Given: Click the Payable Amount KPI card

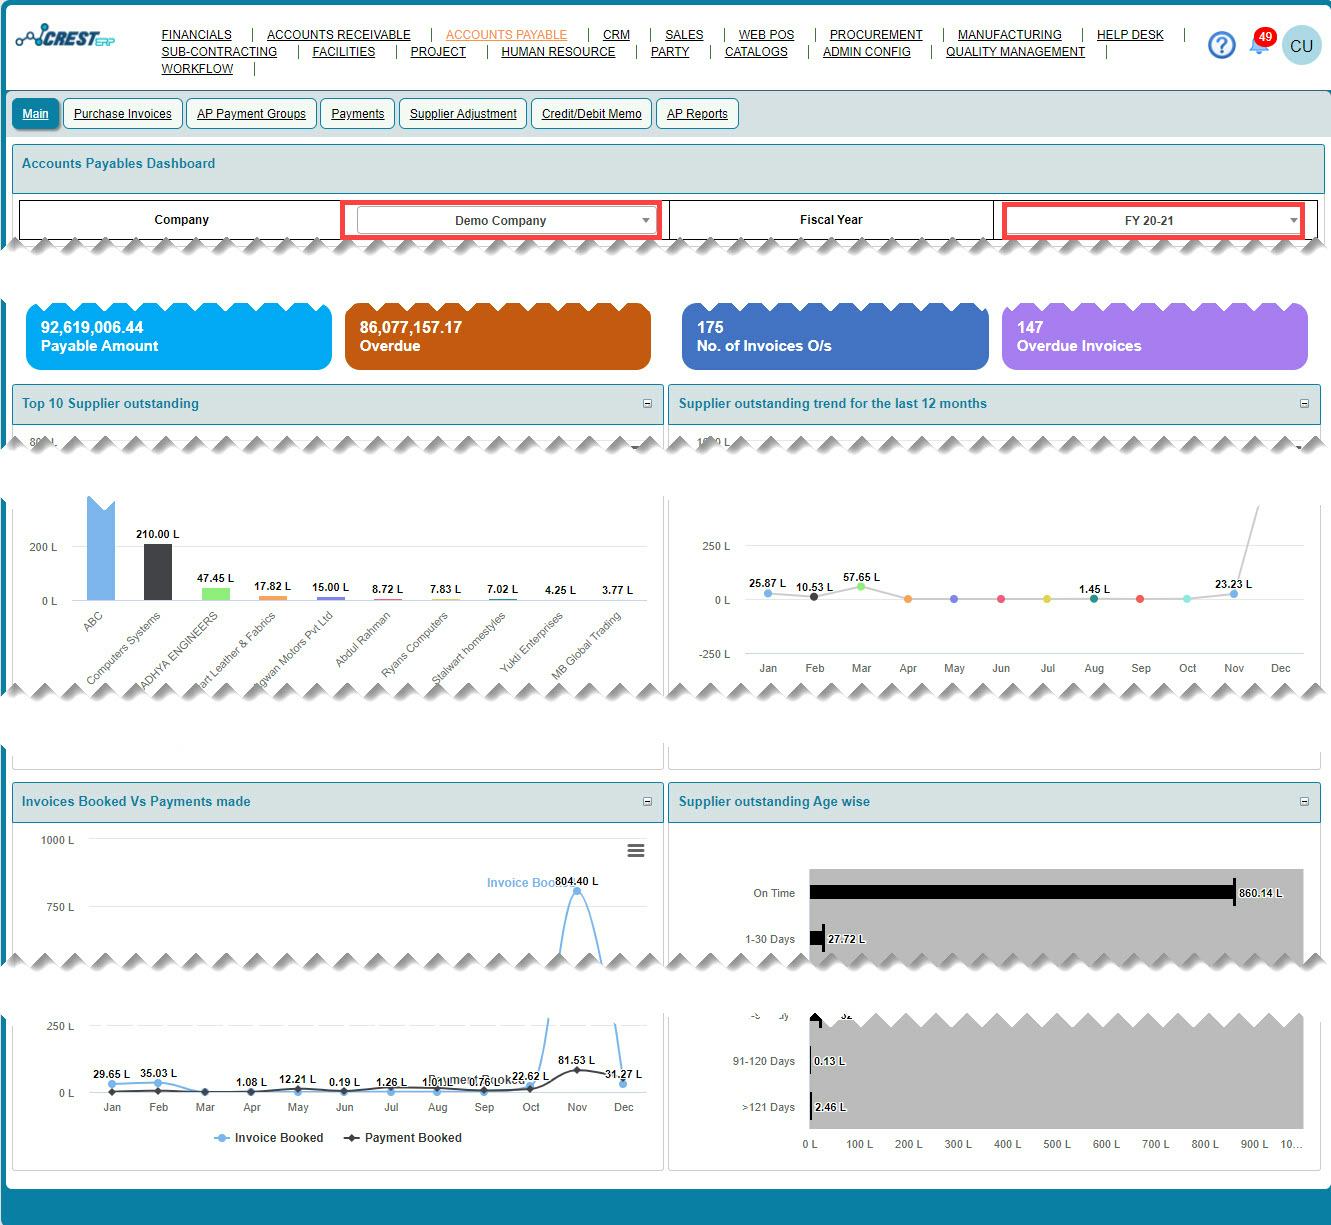Looking at the screenshot, I should [x=178, y=336].
